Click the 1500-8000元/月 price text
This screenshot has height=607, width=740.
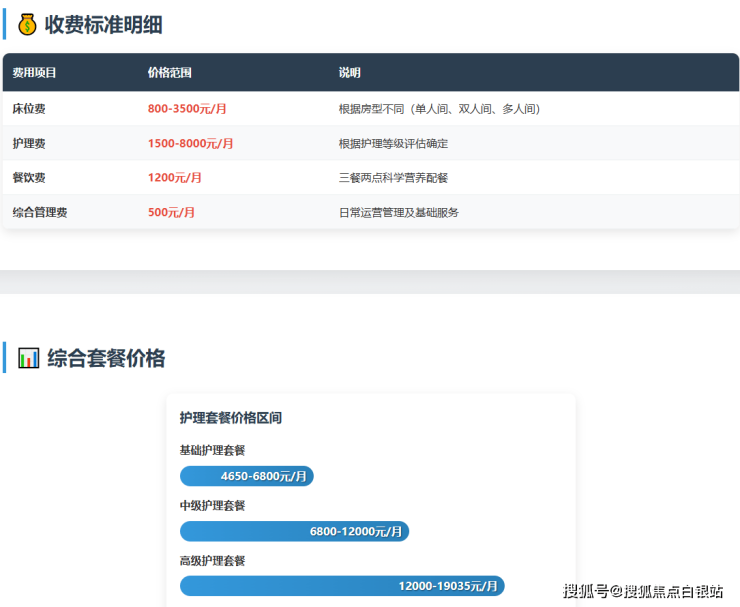190,144
